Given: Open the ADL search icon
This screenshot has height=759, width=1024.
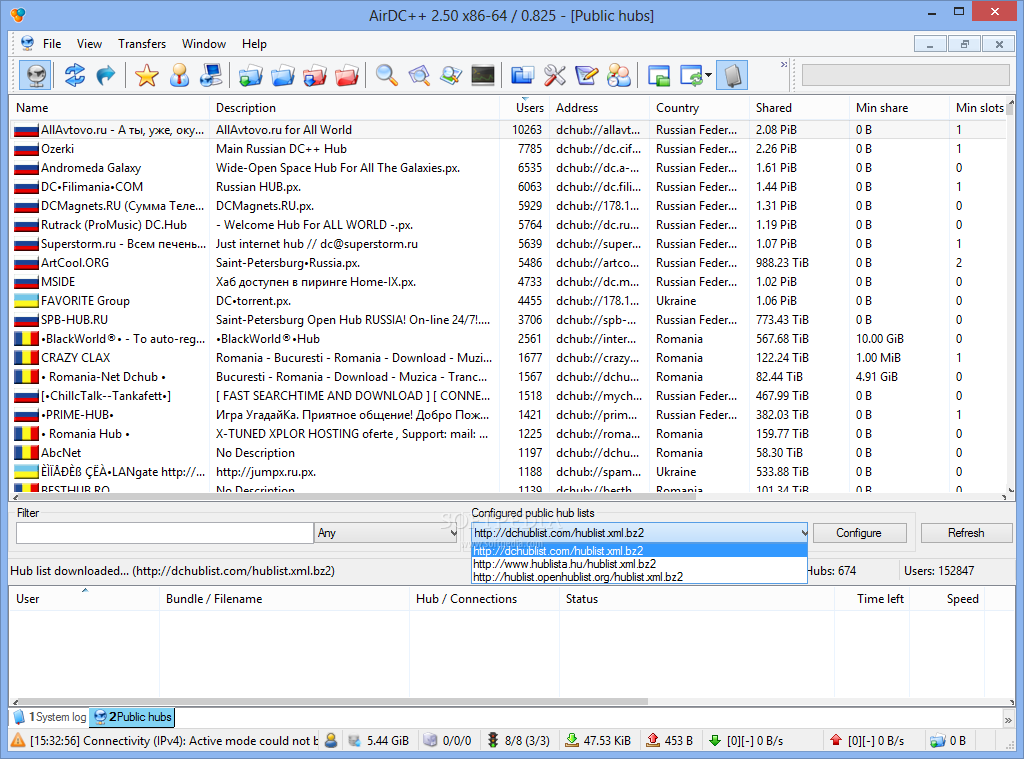Looking at the screenshot, I should (419, 75).
